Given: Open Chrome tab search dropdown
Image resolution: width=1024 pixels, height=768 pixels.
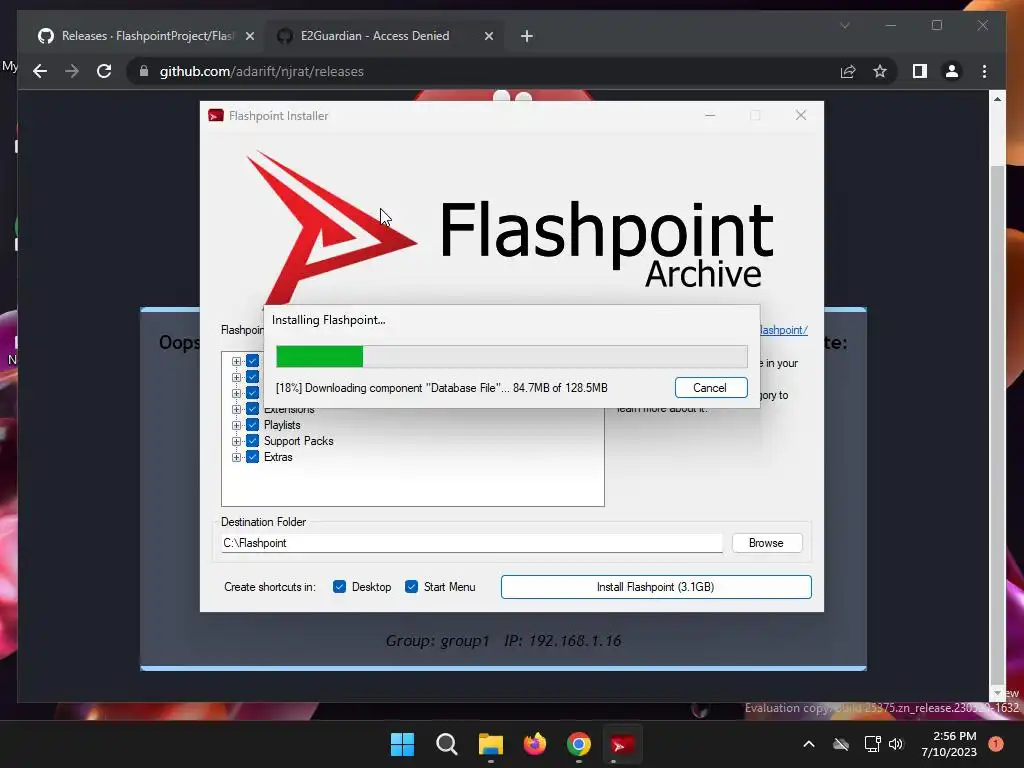Looking at the screenshot, I should pyautogui.click(x=844, y=25).
